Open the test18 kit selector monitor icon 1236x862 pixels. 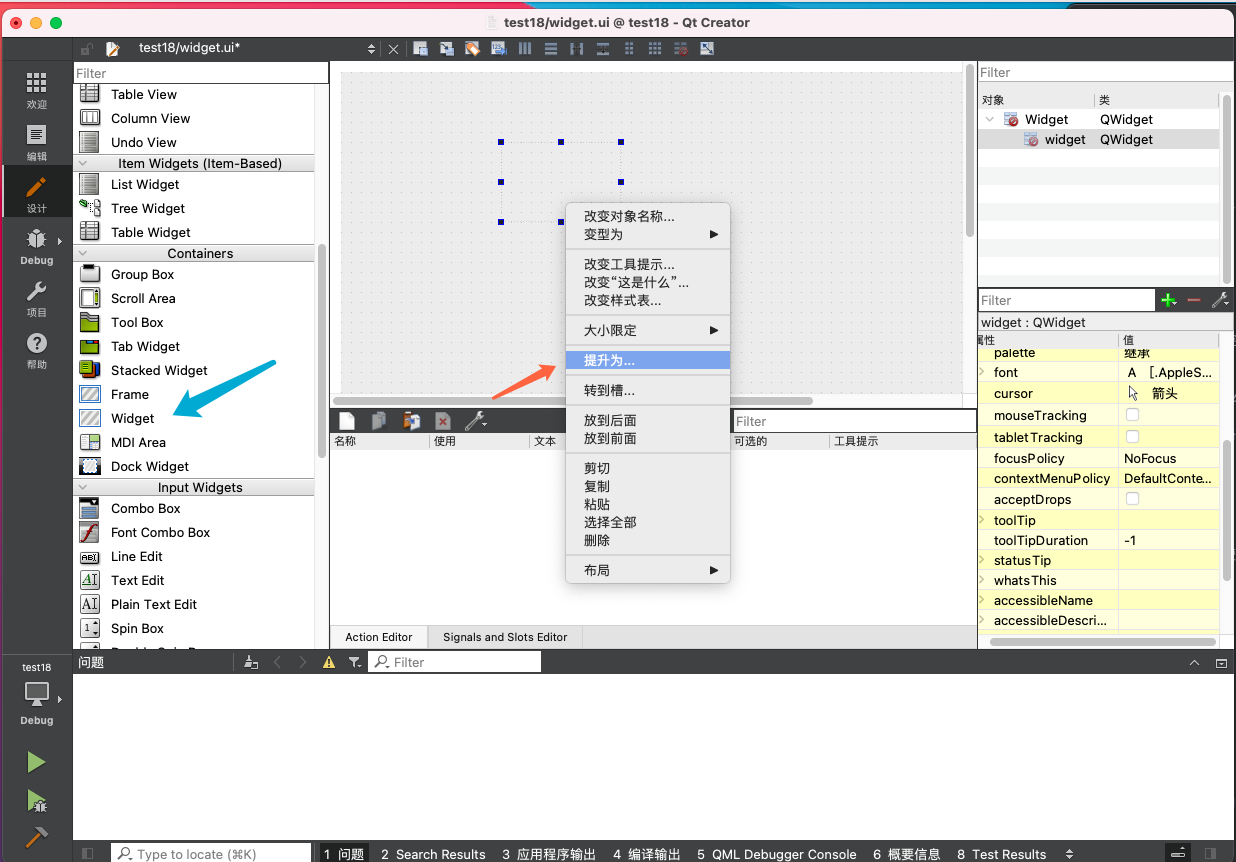point(36,693)
